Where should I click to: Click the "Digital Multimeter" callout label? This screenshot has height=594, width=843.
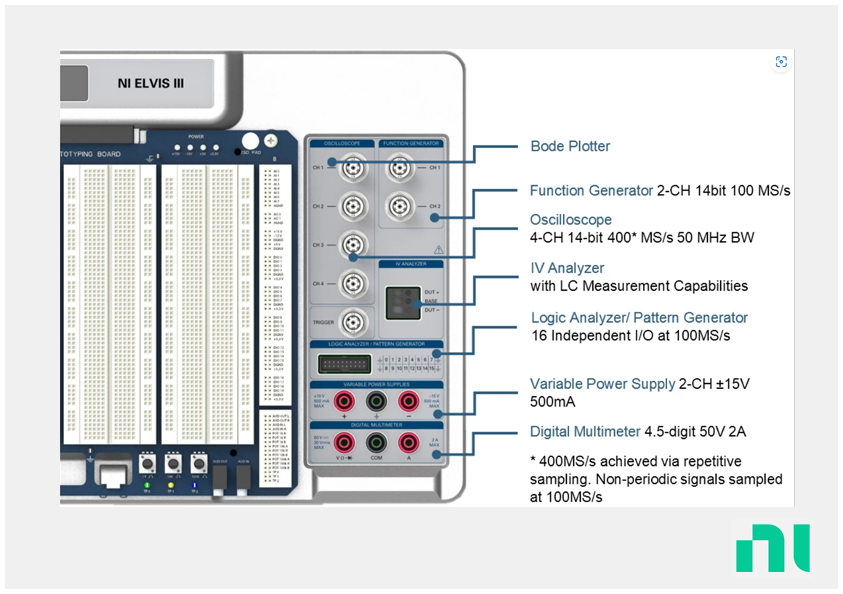[x=585, y=432]
